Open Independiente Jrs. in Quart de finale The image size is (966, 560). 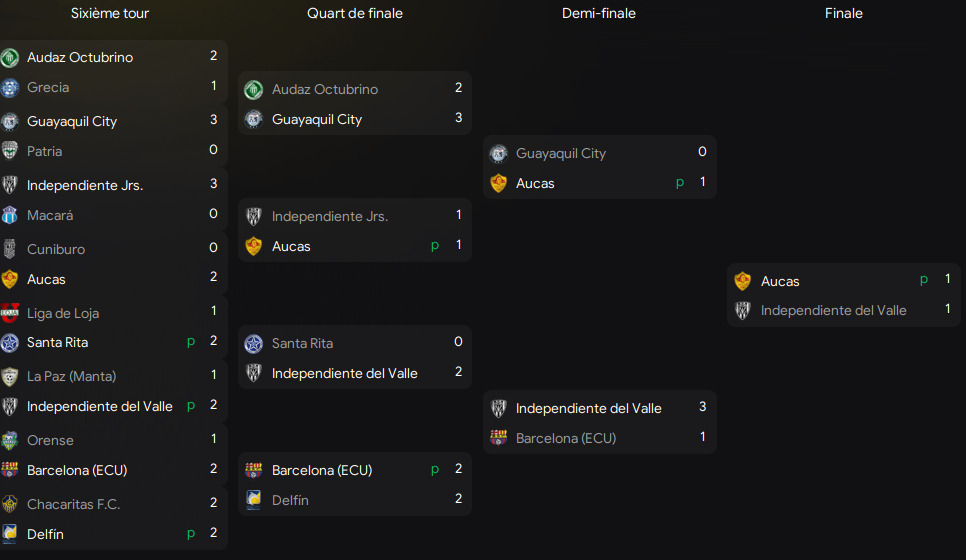coord(330,216)
